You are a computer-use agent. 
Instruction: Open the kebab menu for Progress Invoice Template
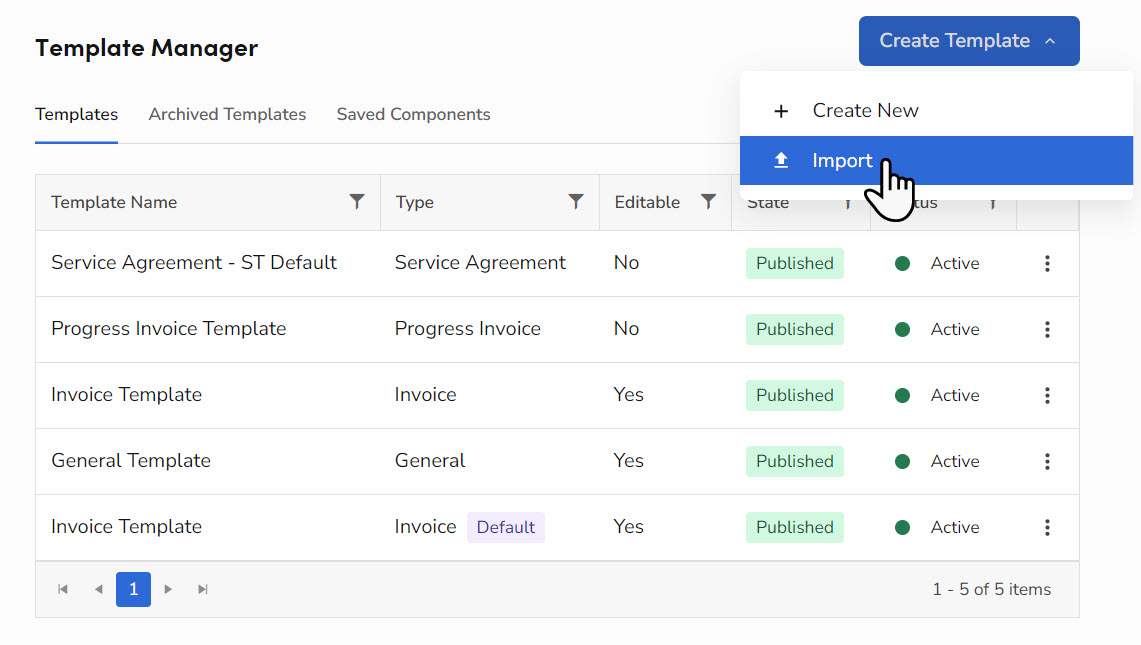(1047, 329)
